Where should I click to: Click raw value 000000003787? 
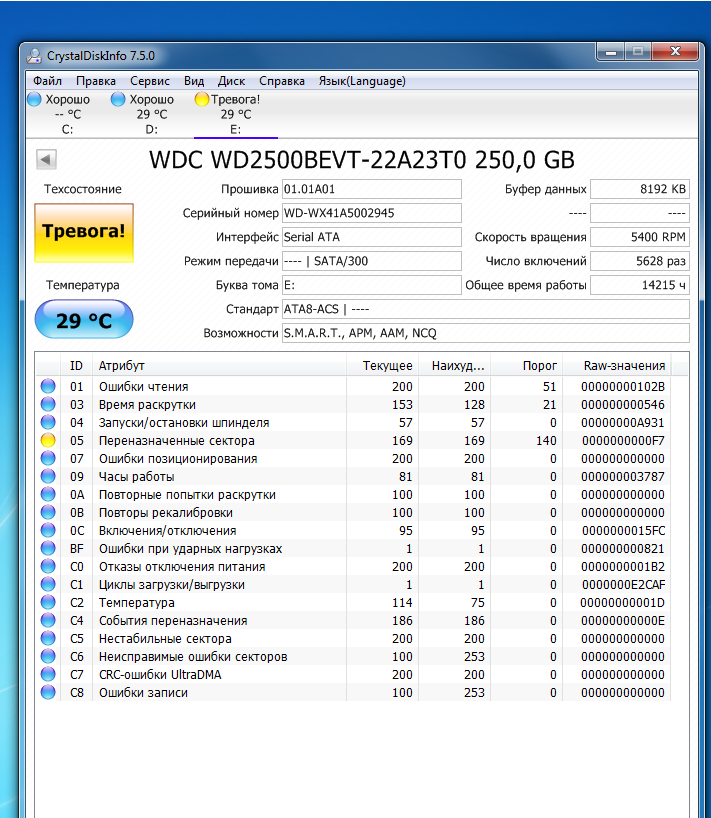[x=623, y=477]
